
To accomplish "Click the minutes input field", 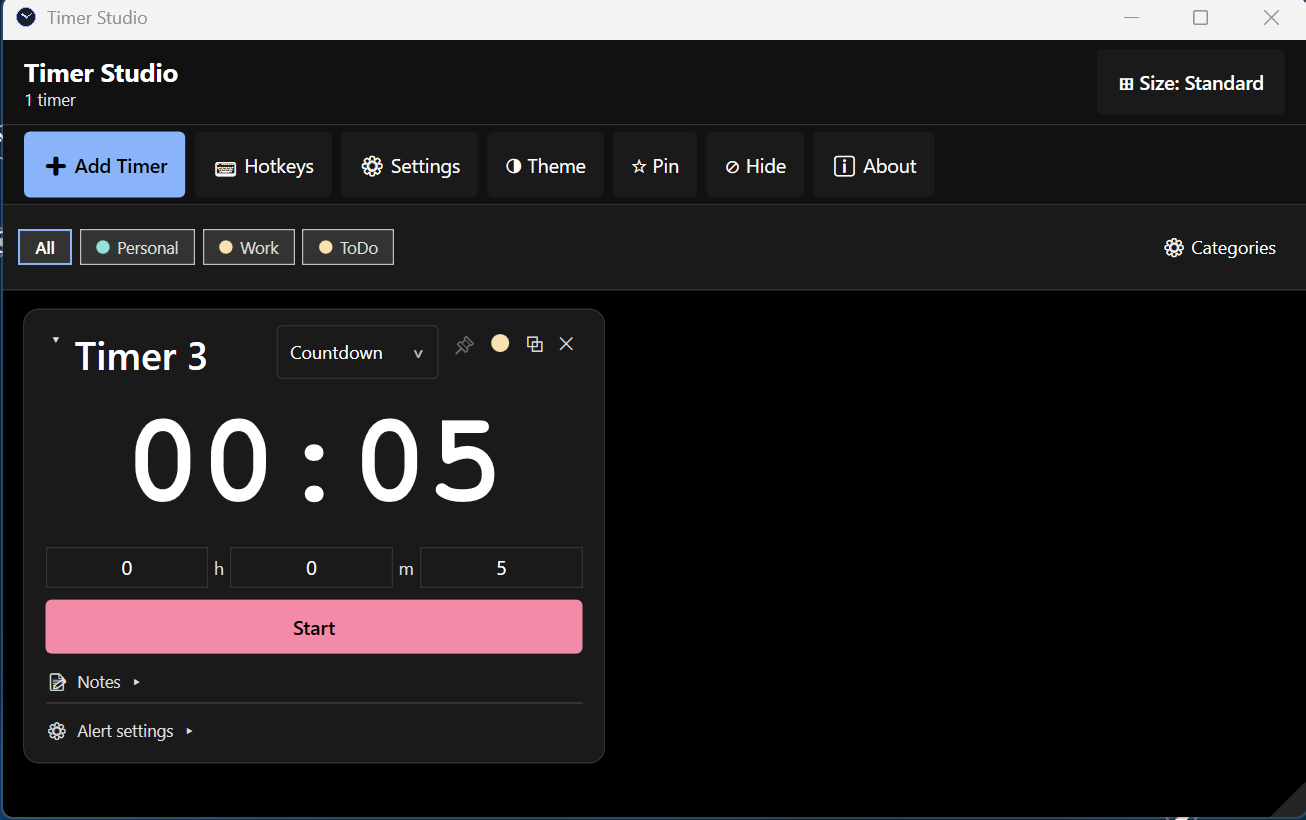I will pos(311,568).
